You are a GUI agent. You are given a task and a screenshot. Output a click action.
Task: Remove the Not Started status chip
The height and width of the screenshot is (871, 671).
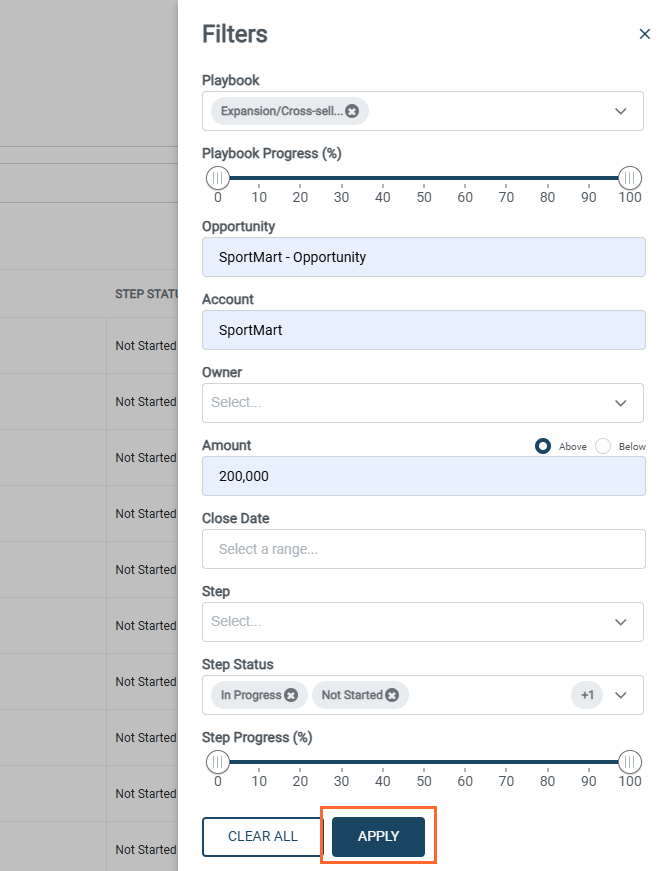tap(392, 695)
